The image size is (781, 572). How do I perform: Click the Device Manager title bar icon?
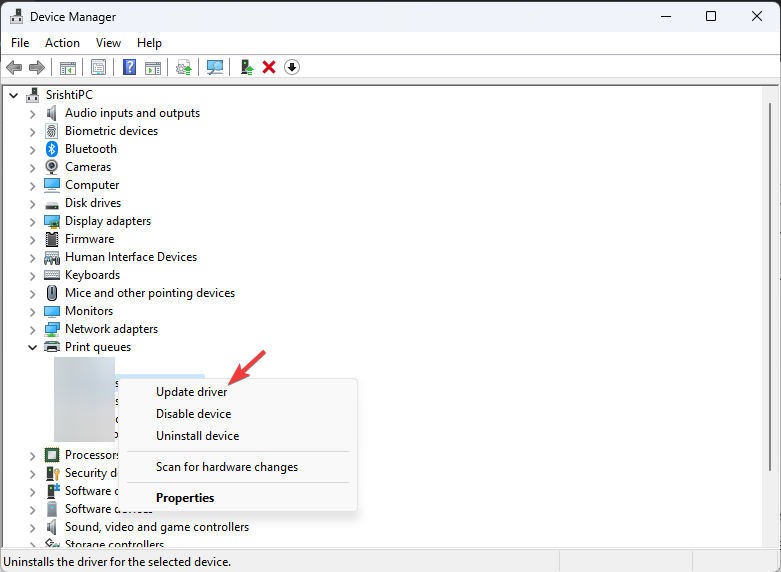16,17
